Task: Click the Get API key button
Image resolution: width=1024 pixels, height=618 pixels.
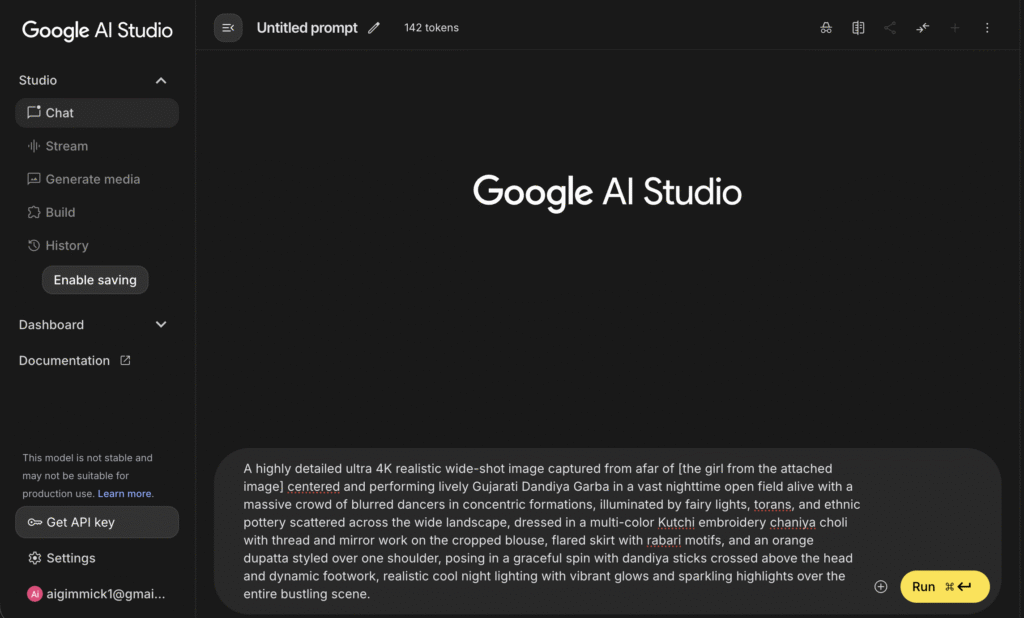Action: pos(97,522)
